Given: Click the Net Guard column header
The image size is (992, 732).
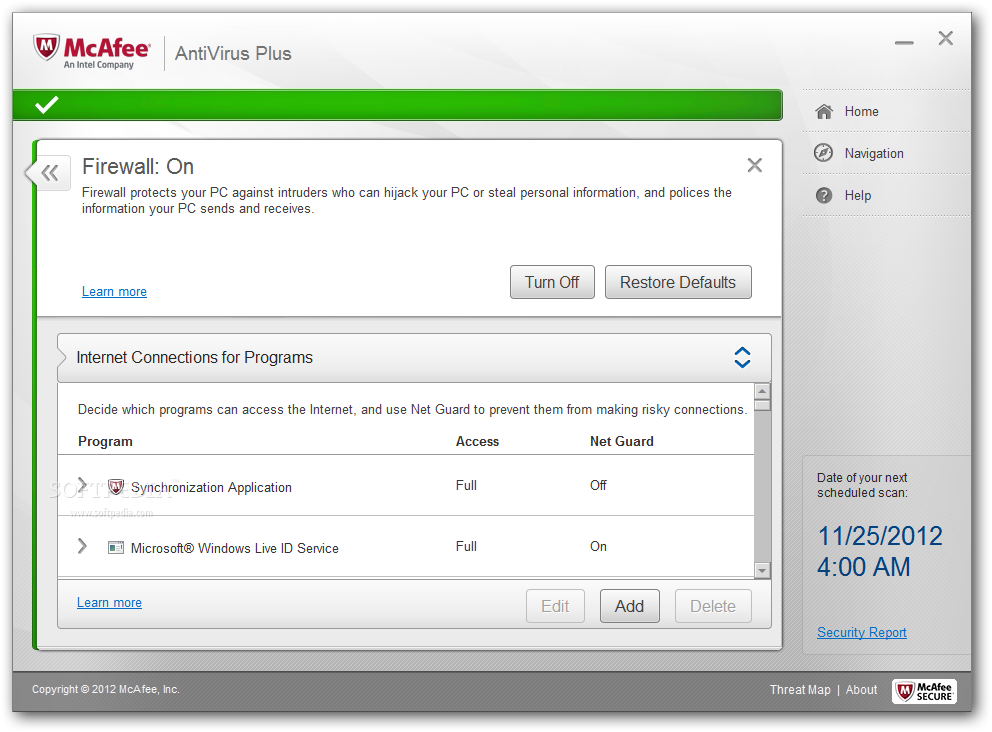Looking at the screenshot, I should [621, 442].
